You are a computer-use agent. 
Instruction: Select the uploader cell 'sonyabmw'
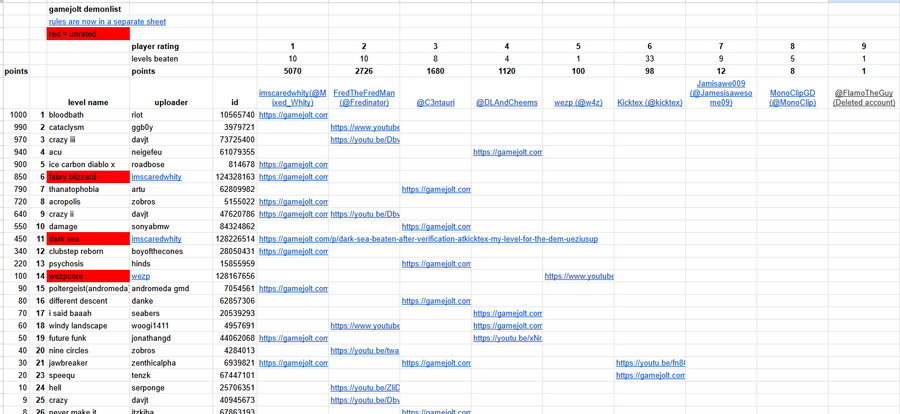[172, 227]
